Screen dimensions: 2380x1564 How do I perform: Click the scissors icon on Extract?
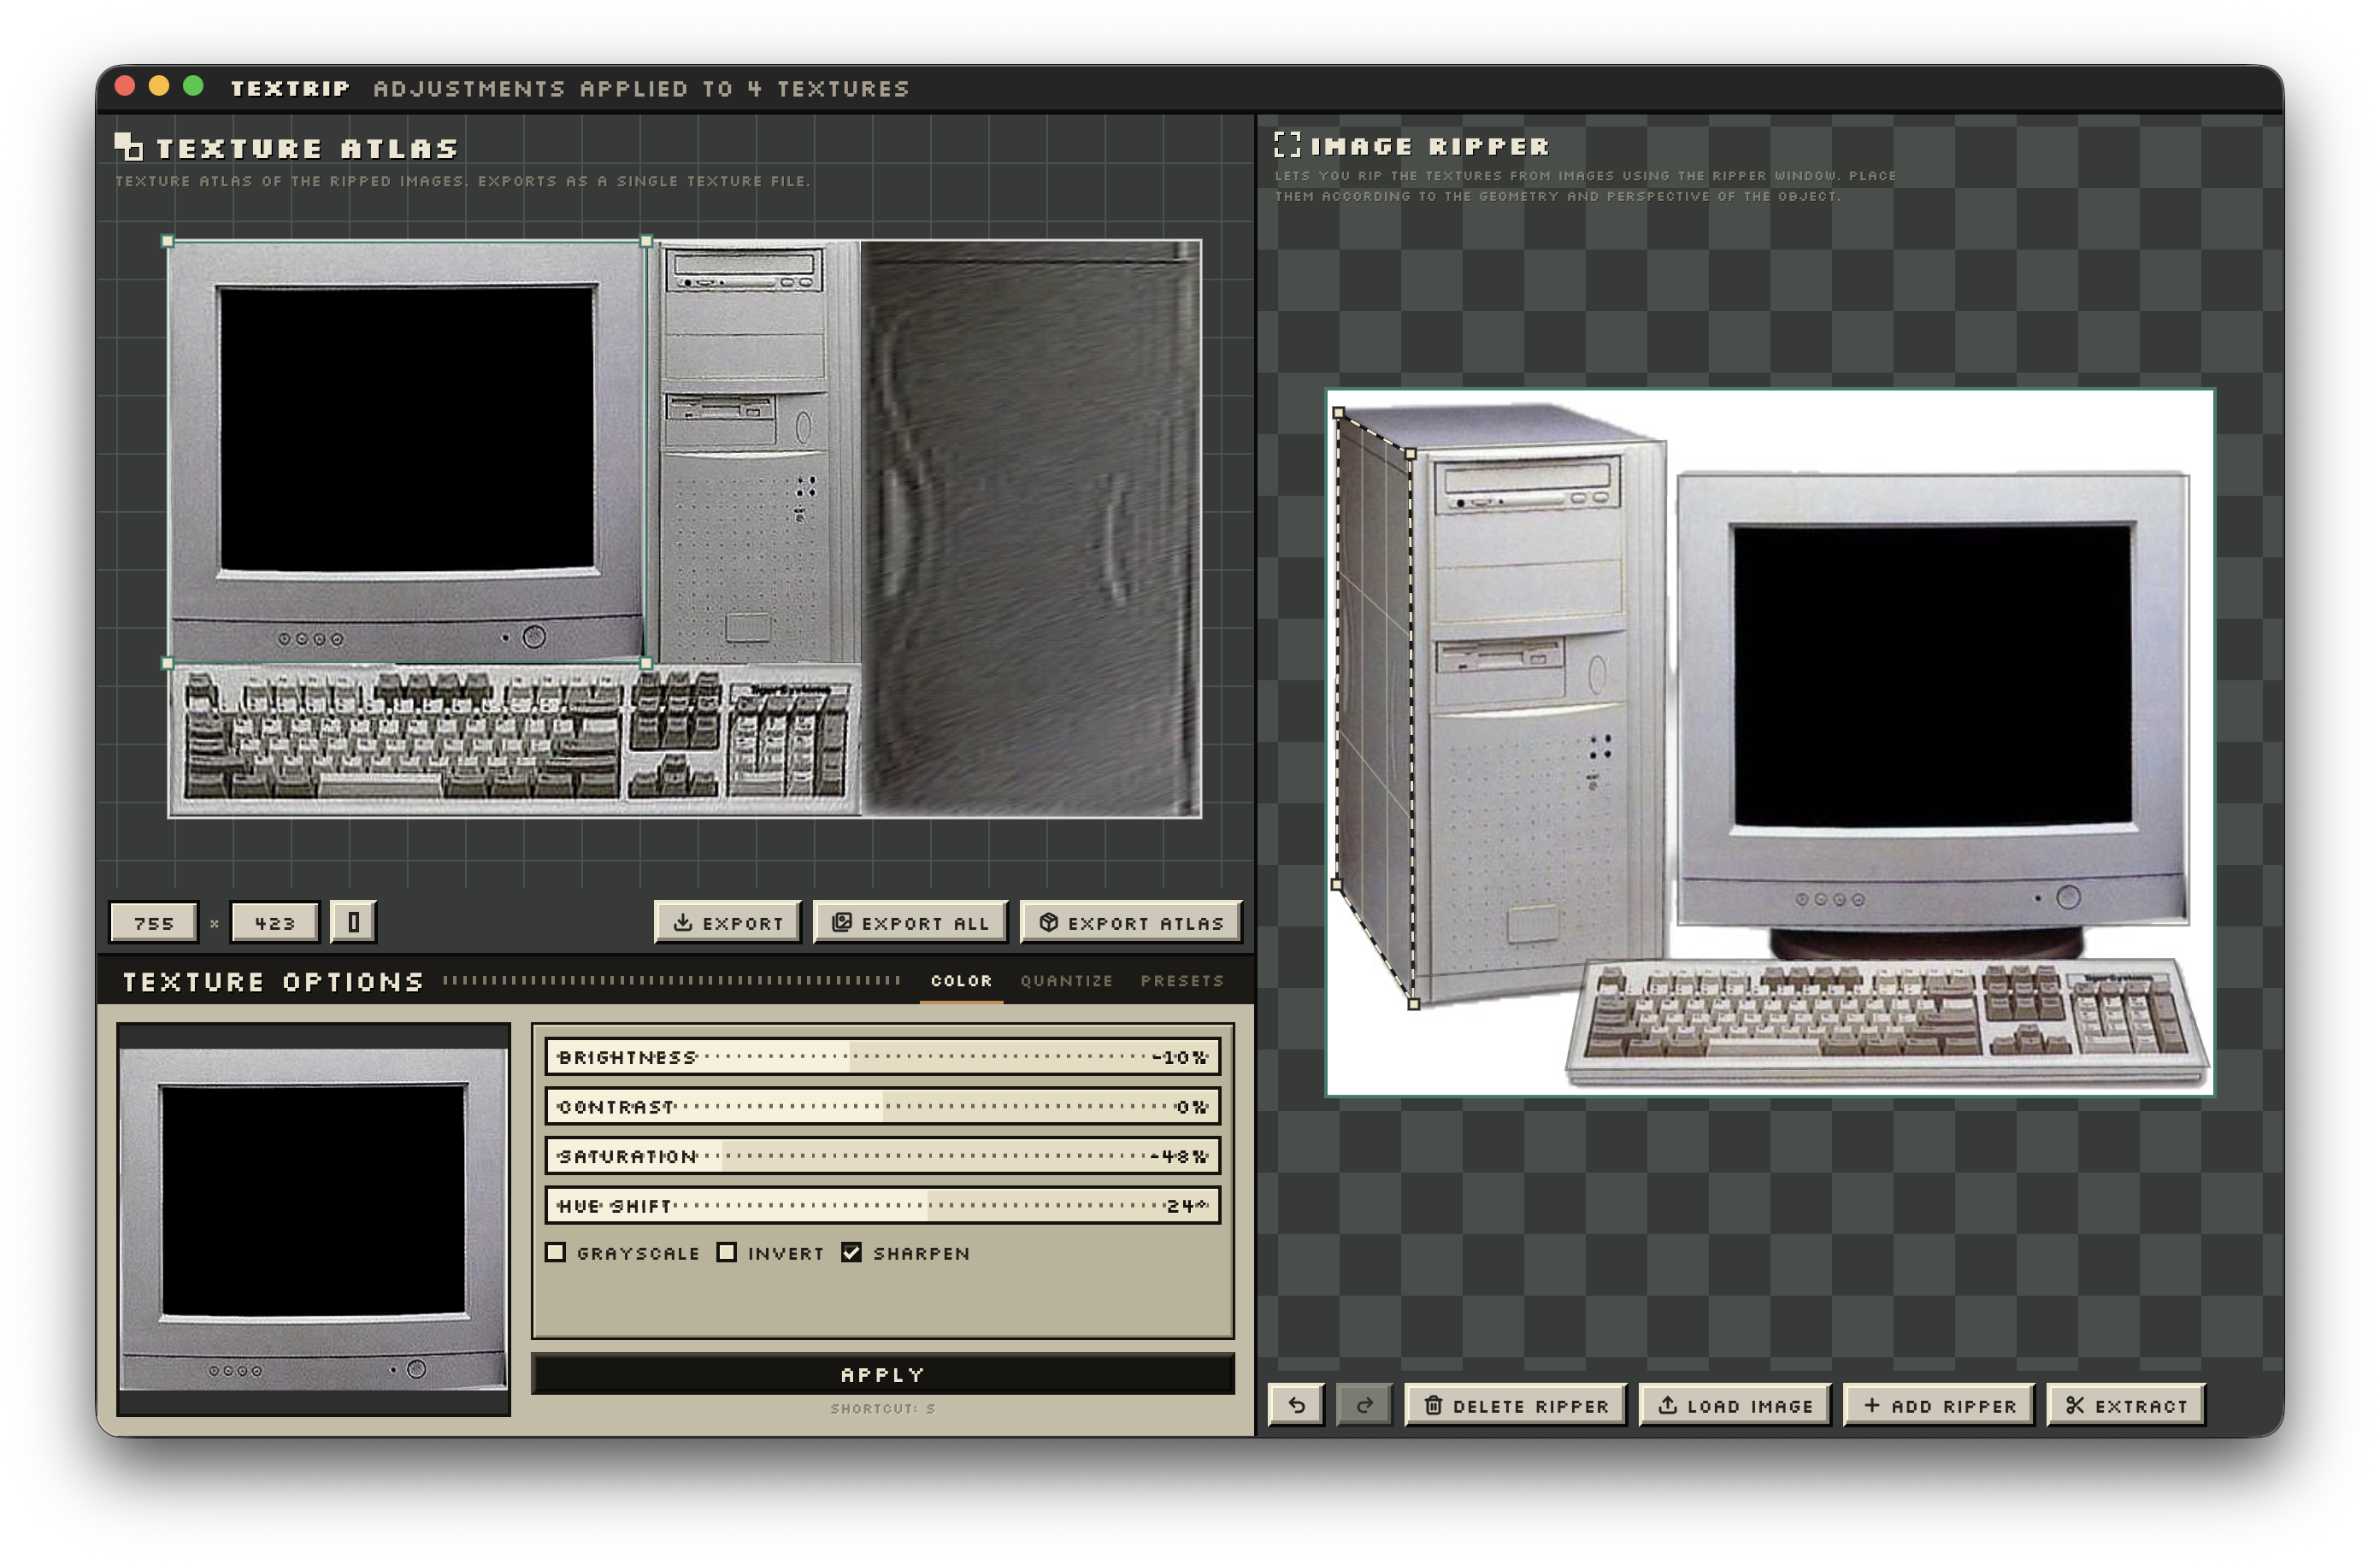(2075, 1405)
